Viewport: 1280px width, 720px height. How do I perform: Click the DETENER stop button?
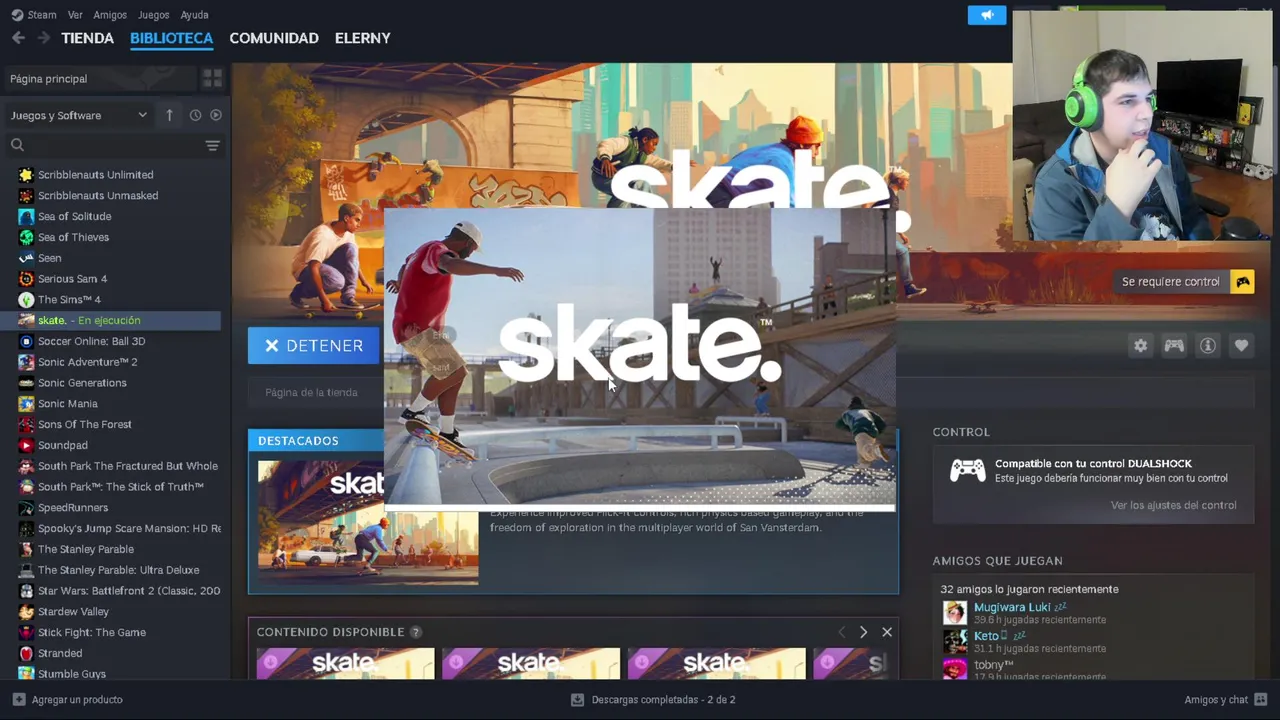pos(314,346)
